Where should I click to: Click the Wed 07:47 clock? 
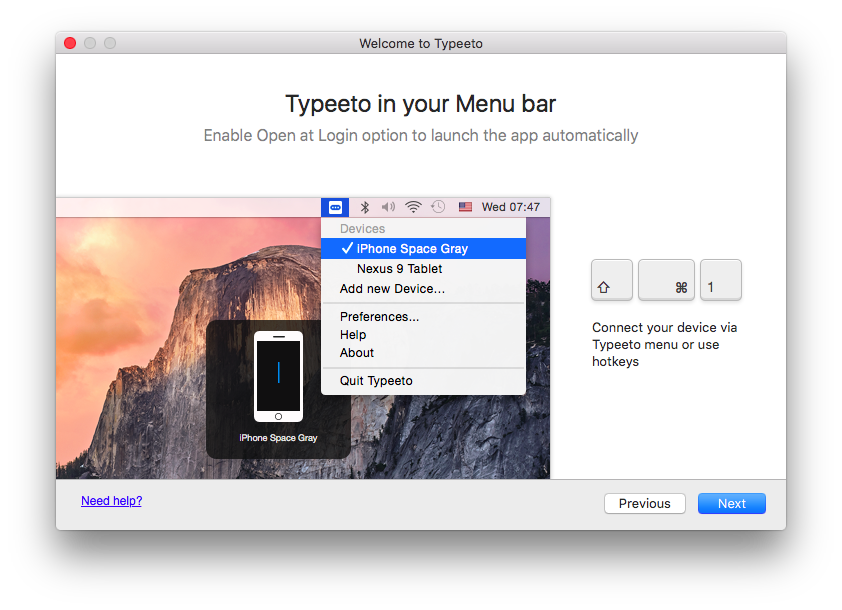coord(511,207)
